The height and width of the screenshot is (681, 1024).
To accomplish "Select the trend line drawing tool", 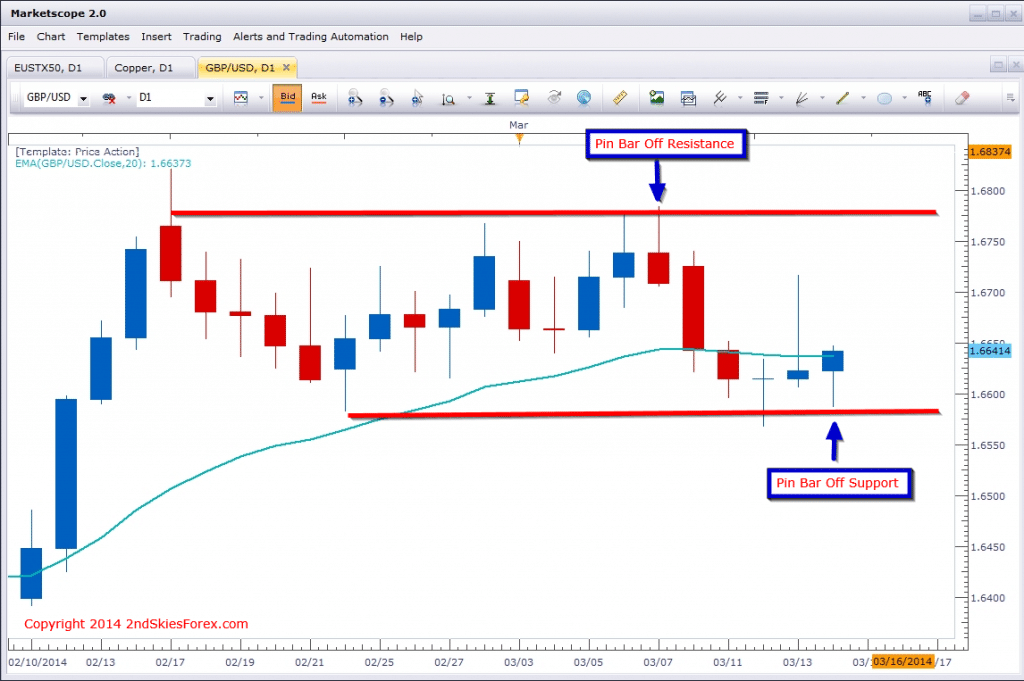I will coord(842,98).
